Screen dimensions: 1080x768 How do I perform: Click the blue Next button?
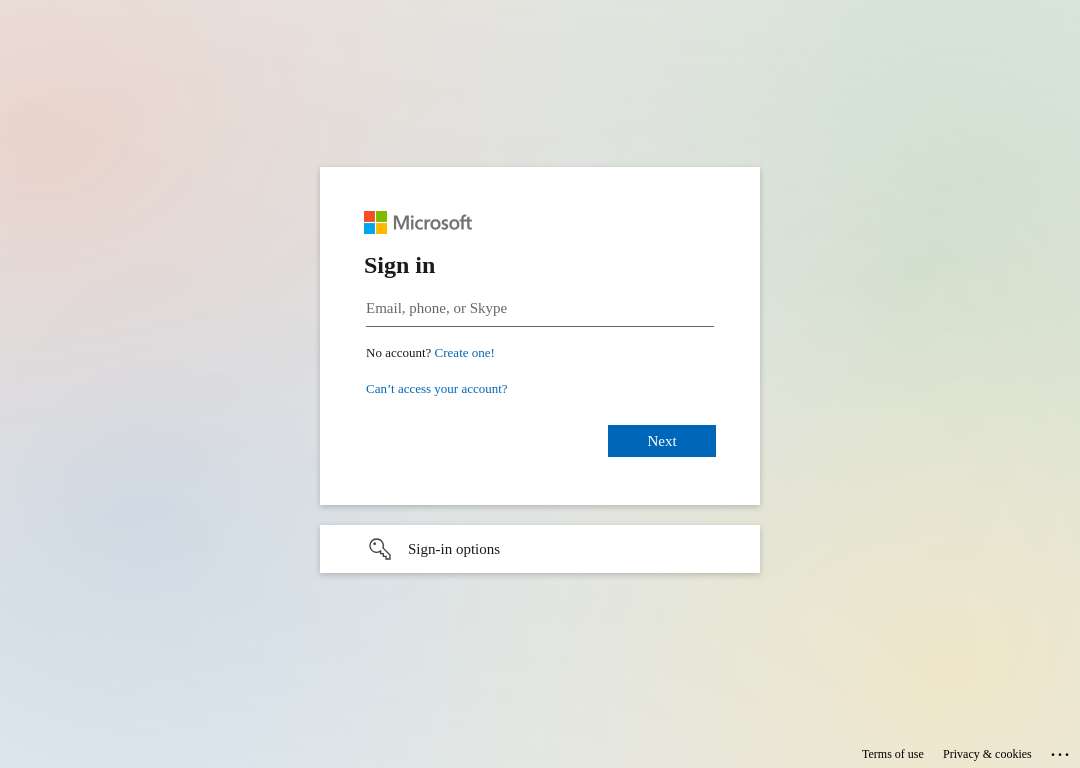point(662,441)
